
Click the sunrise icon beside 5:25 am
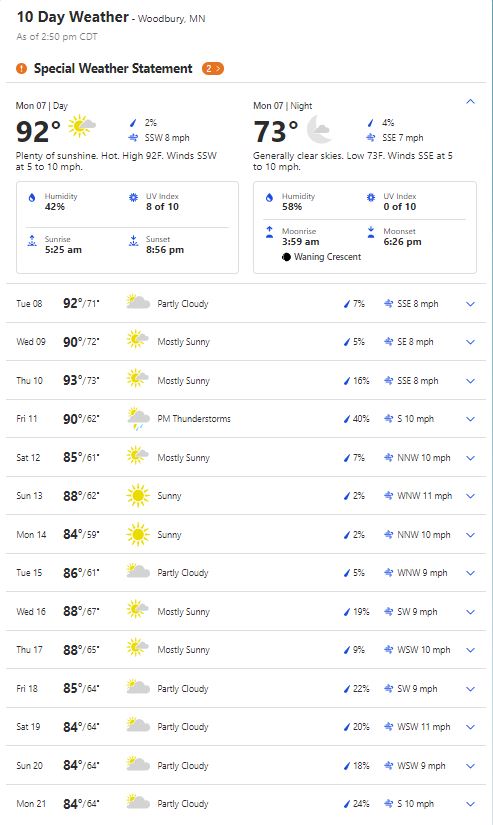[32, 241]
